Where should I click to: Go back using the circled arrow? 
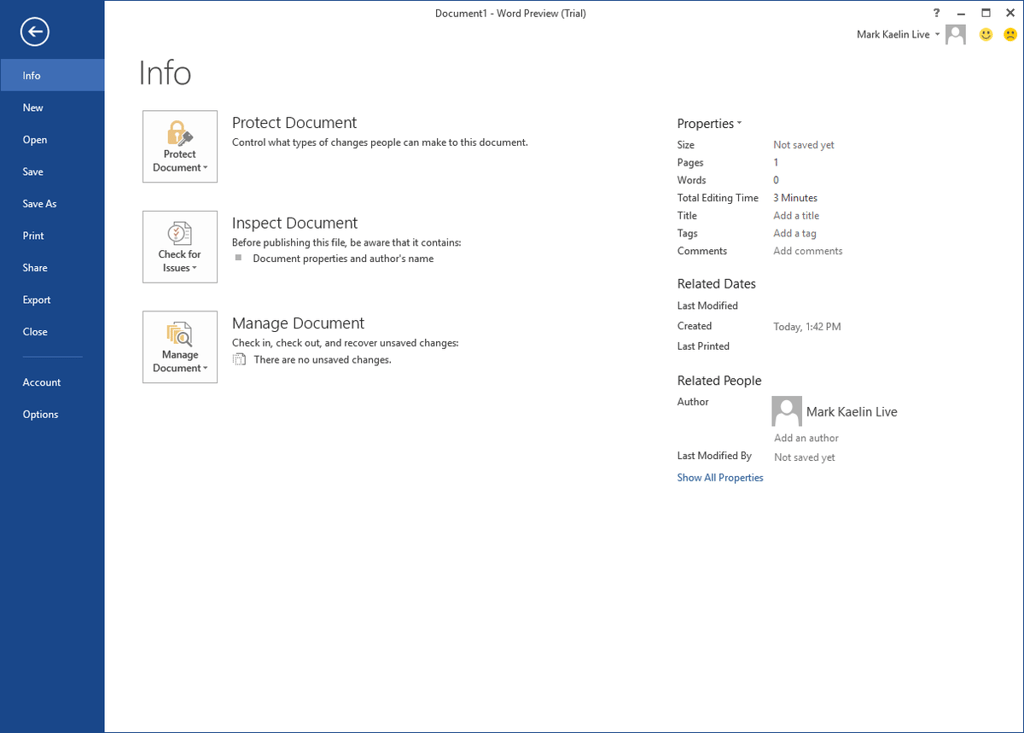(x=35, y=31)
